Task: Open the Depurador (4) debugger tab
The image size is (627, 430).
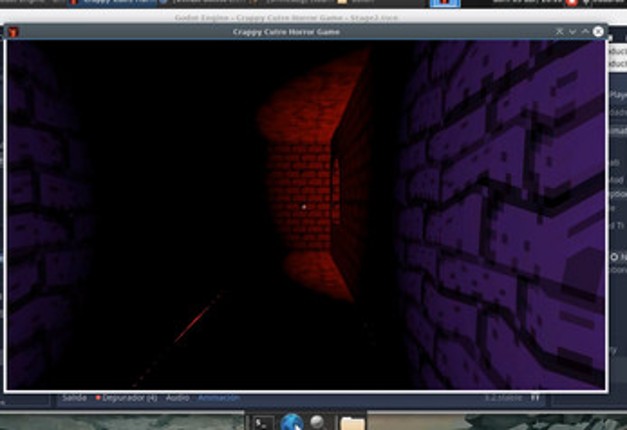Action: coord(126,398)
